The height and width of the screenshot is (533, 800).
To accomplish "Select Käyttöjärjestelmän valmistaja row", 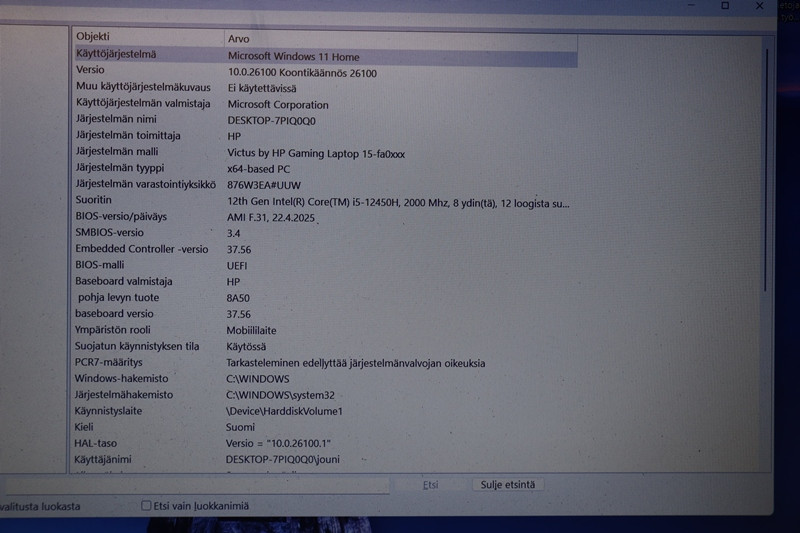I will pyautogui.click(x=326, y=104).
